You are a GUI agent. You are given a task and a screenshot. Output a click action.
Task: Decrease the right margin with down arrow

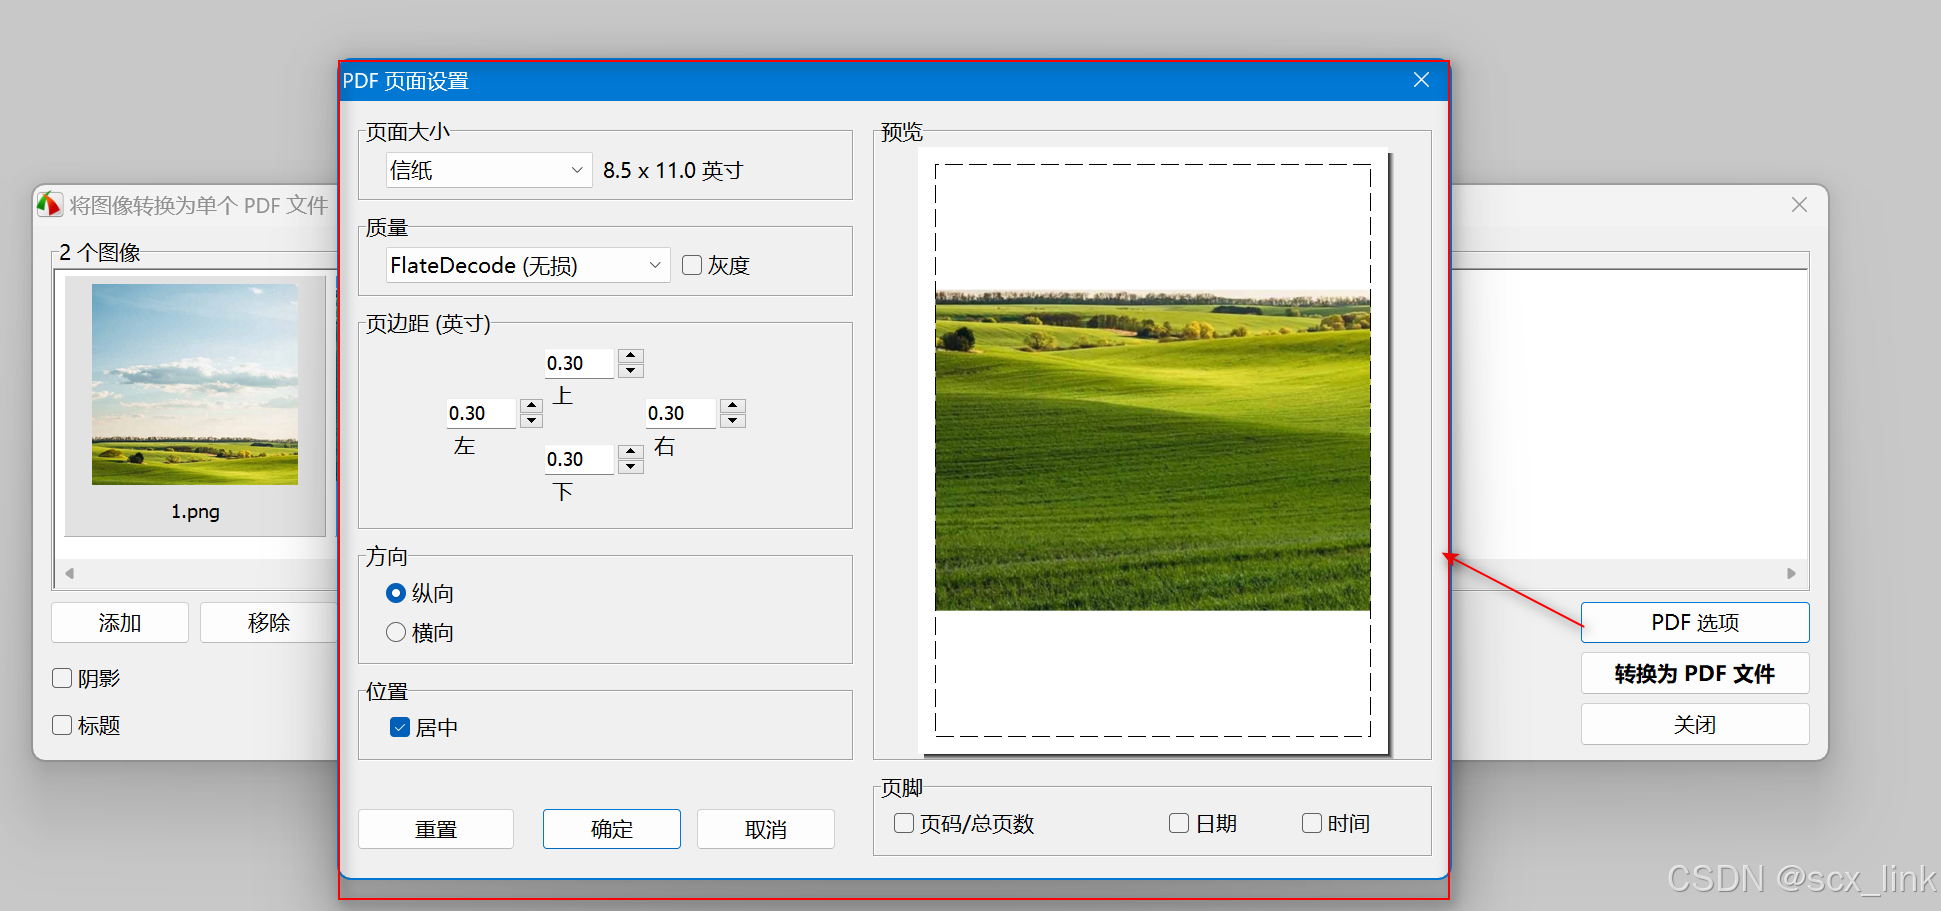tap(733, 421)
